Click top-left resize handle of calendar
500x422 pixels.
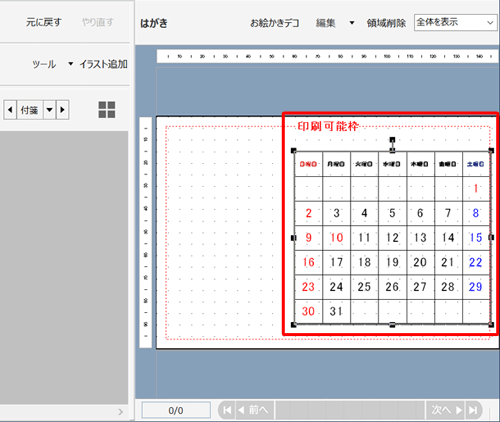pyautogui.click(x=294, y=151)
